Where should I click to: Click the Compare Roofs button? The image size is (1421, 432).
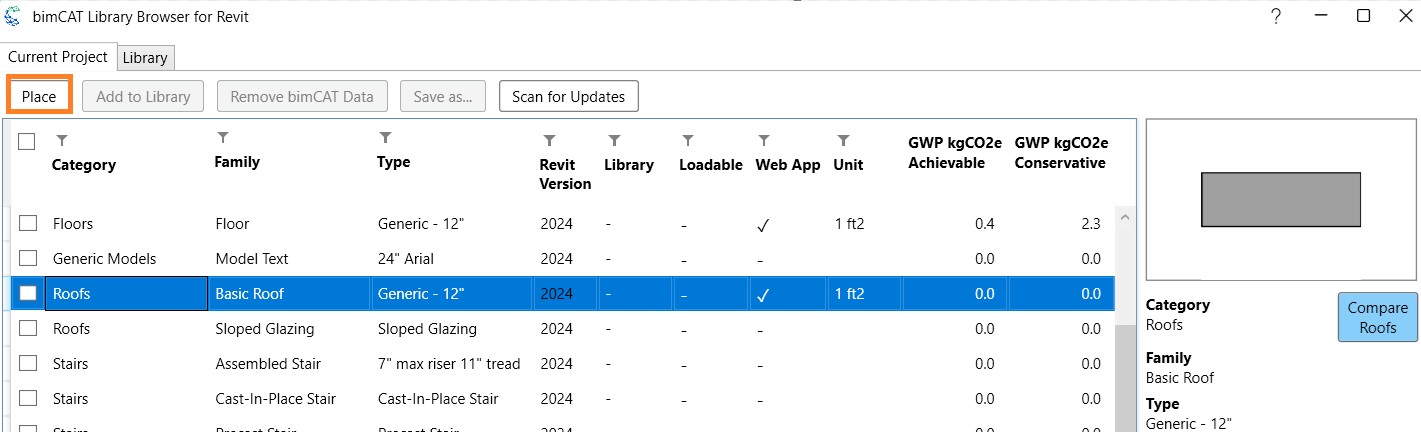click(1377, 318)
